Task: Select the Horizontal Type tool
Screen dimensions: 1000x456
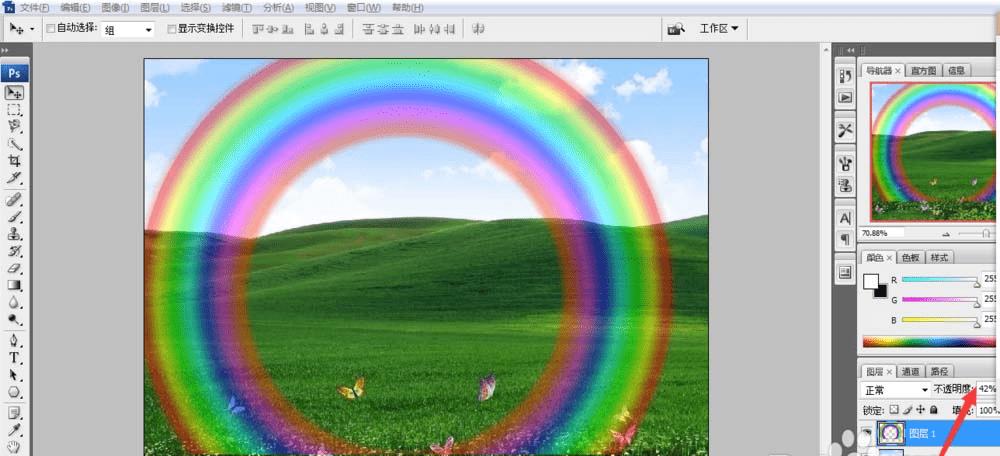Action: click(x=15, y=358)
